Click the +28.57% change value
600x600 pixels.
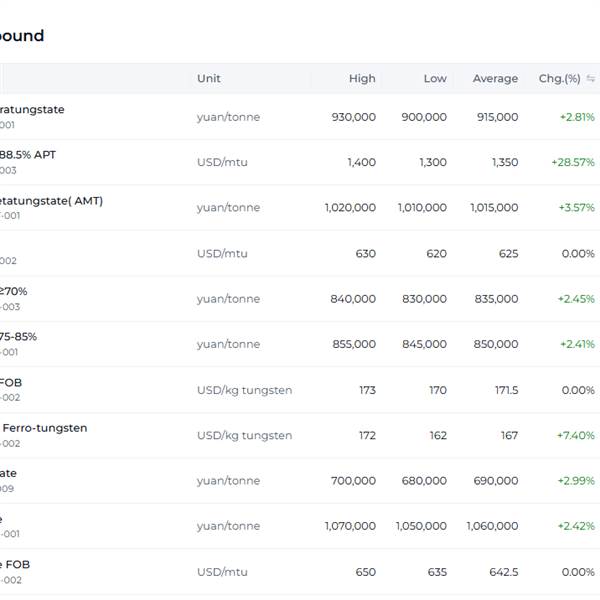(572, 162)
